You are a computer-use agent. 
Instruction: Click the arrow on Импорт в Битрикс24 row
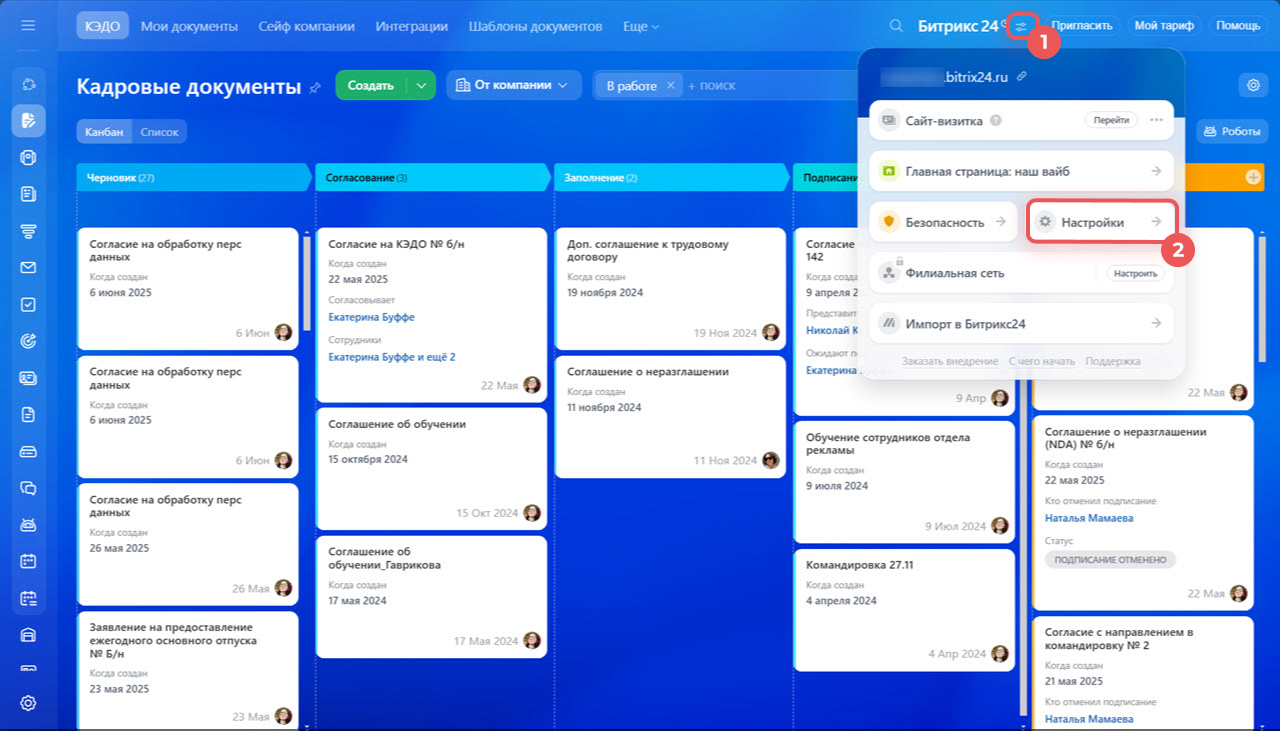(x=1156, y=324)
